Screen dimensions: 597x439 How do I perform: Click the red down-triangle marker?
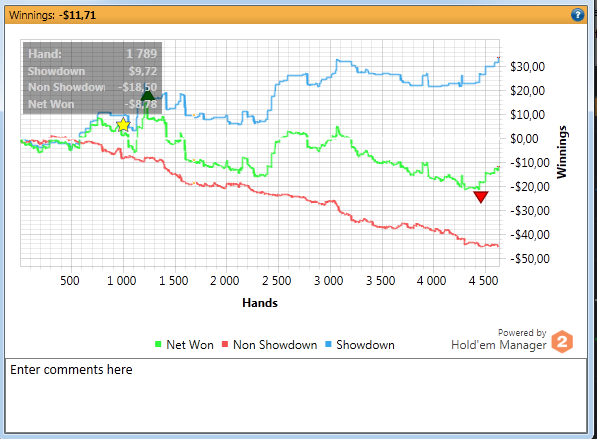click(x=481, y=197)
